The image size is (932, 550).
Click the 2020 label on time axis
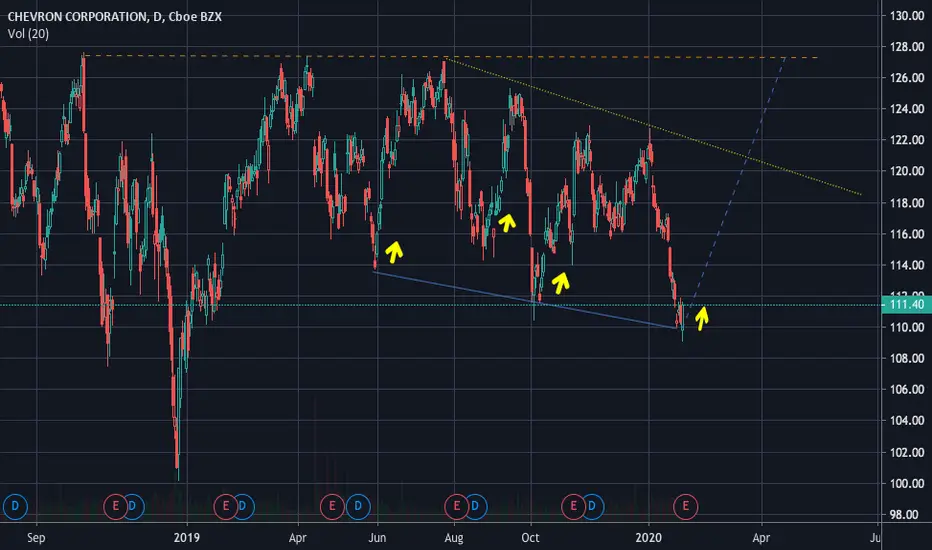(x=648, y=538)
